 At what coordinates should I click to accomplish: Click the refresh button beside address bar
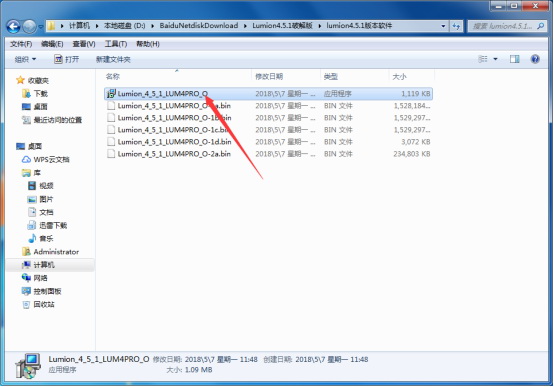[x=456, y=26]
